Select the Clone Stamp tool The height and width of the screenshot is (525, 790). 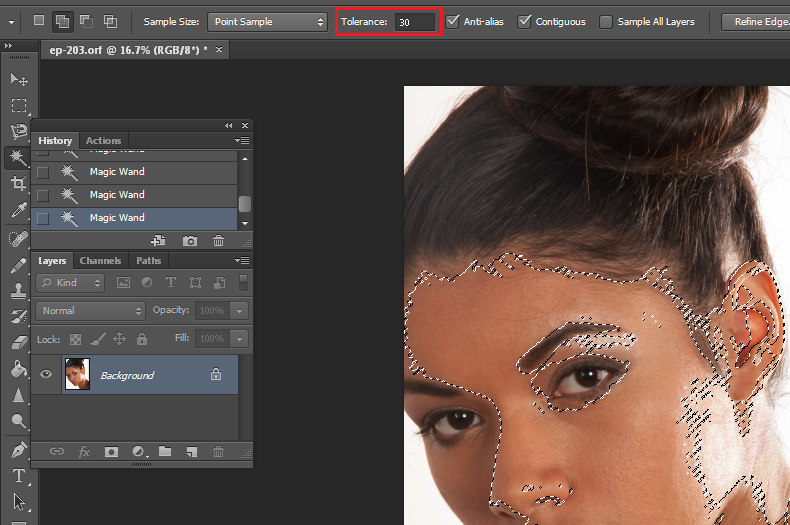point(19,291)
